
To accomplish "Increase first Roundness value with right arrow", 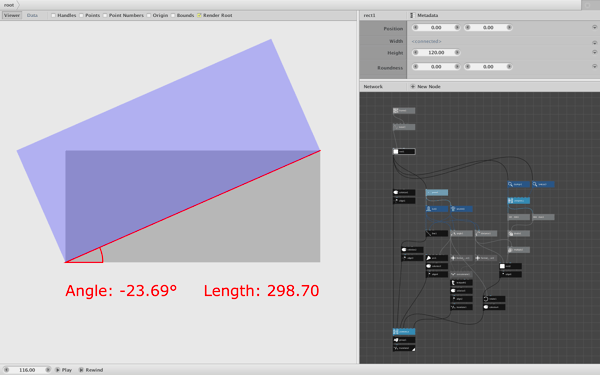I will point(457,67).
